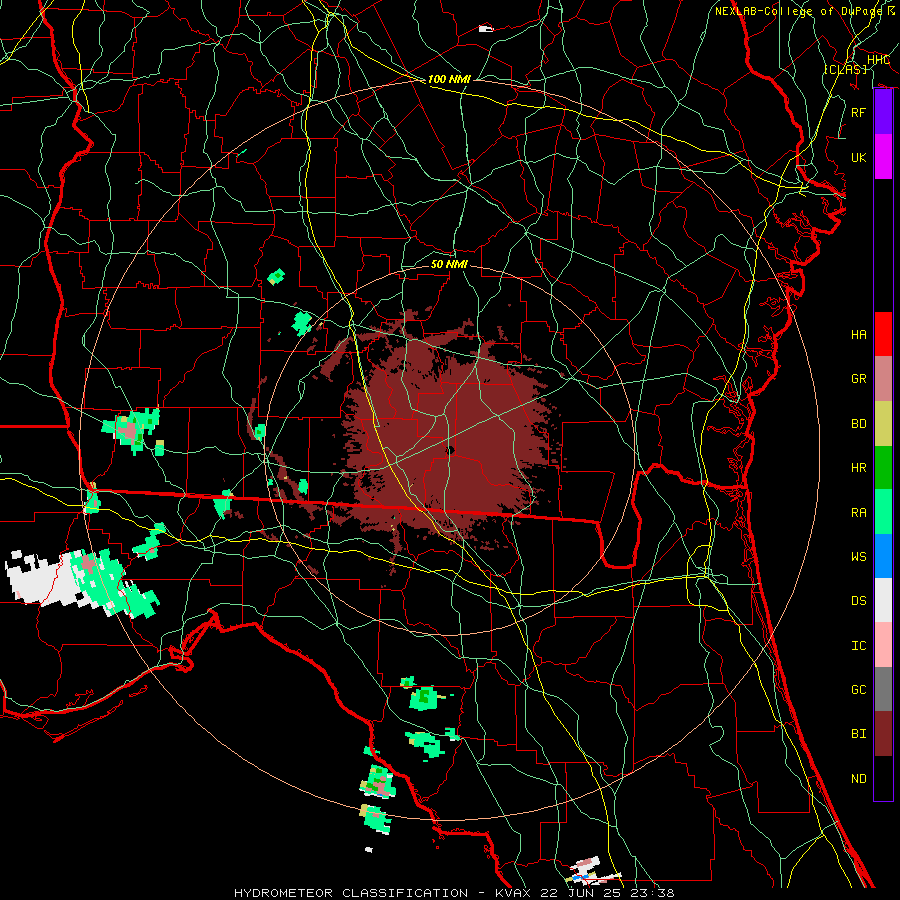Click the WS wet snow blue swatch
900x900 pixels.
[x=883, y=556]
